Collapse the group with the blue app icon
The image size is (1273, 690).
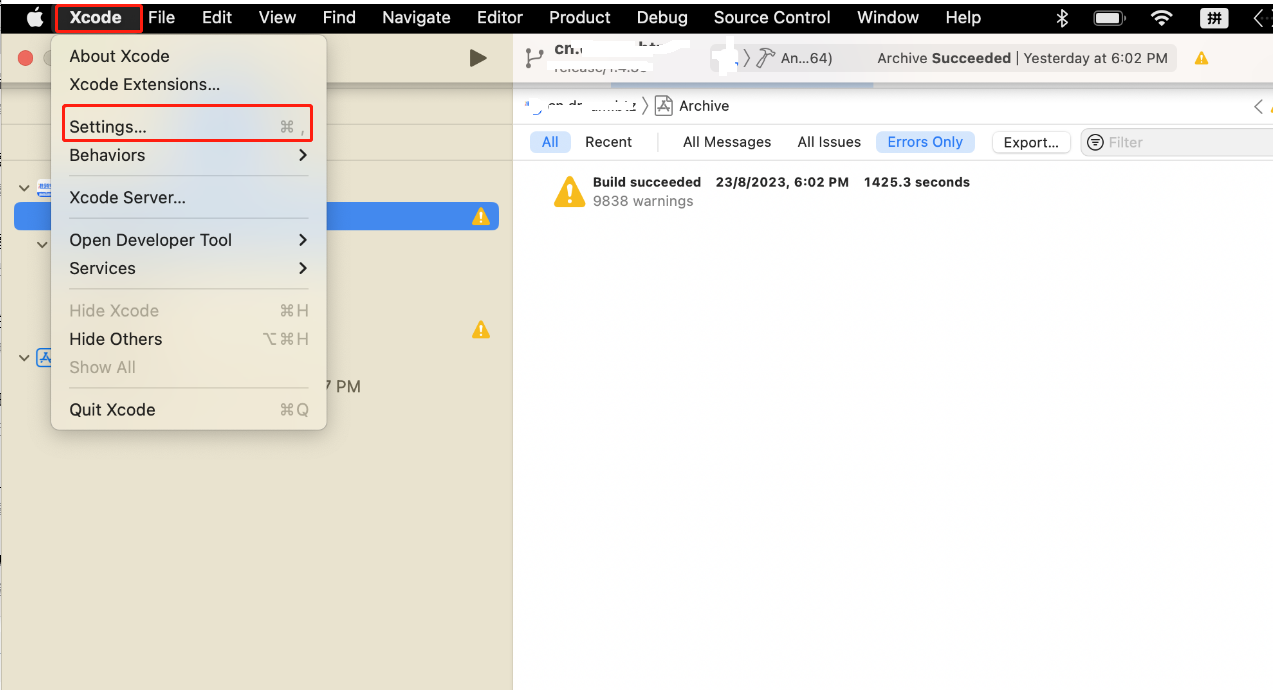(25, 357)
